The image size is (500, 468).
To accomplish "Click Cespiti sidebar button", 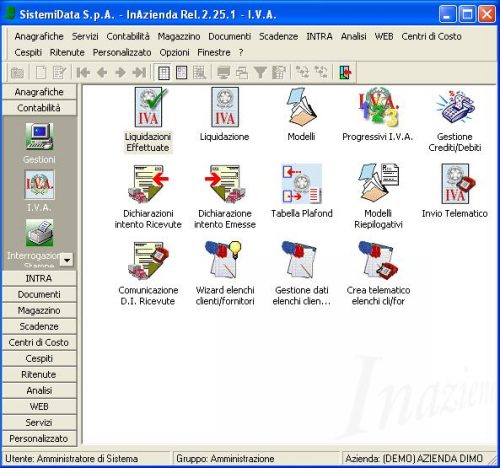I will pyautogui.click(x=39, y=358).
